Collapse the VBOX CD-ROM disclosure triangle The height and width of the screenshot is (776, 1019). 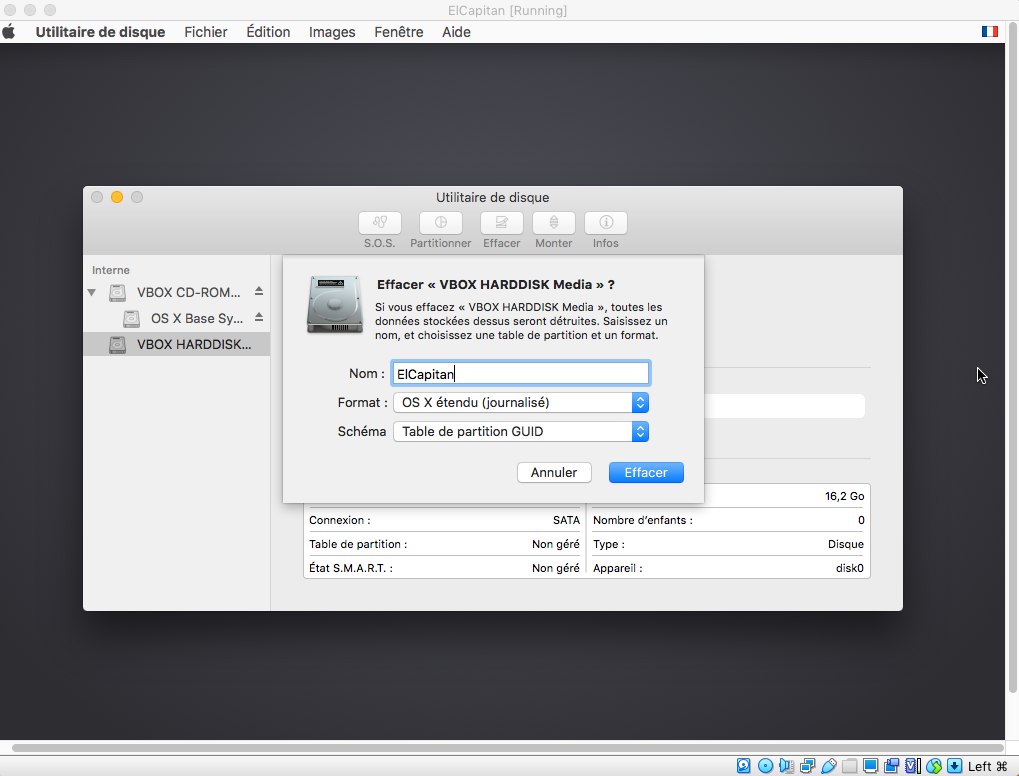[x=92, y=292]
